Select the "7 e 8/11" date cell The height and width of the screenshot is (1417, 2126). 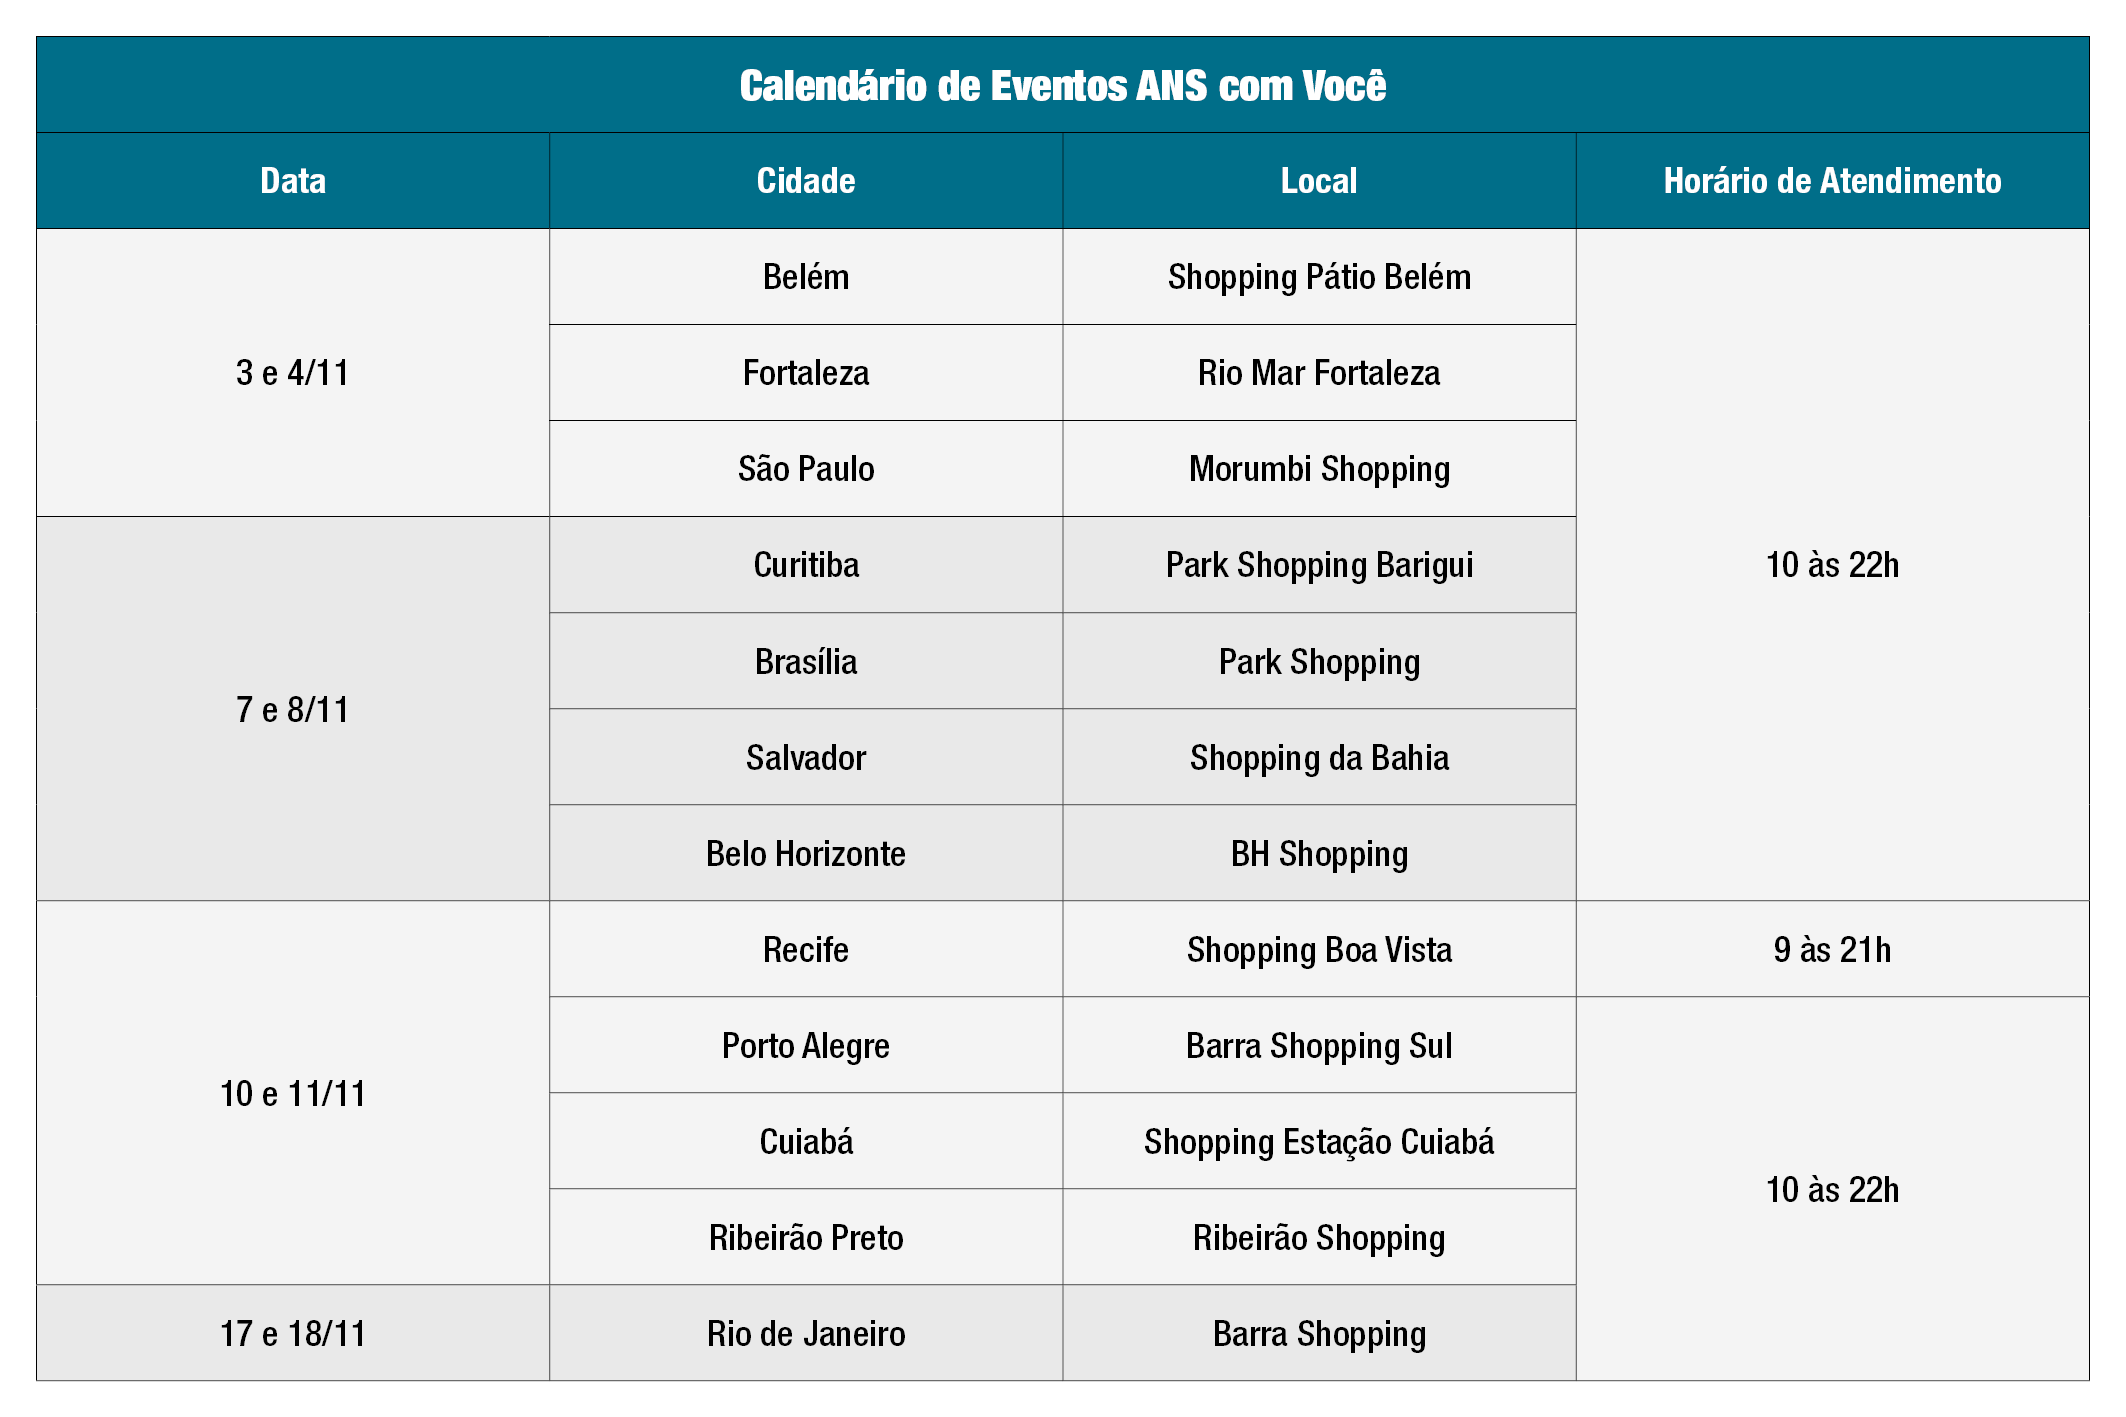pyautogui.click(x=293, y=709)
